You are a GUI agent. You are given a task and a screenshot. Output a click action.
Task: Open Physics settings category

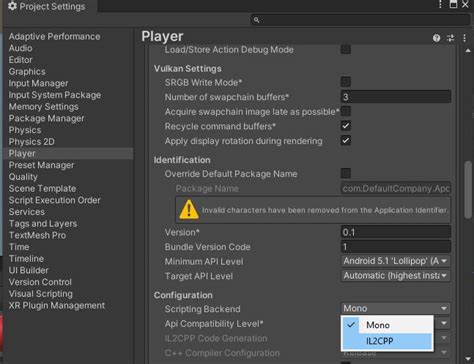[25, 130]
